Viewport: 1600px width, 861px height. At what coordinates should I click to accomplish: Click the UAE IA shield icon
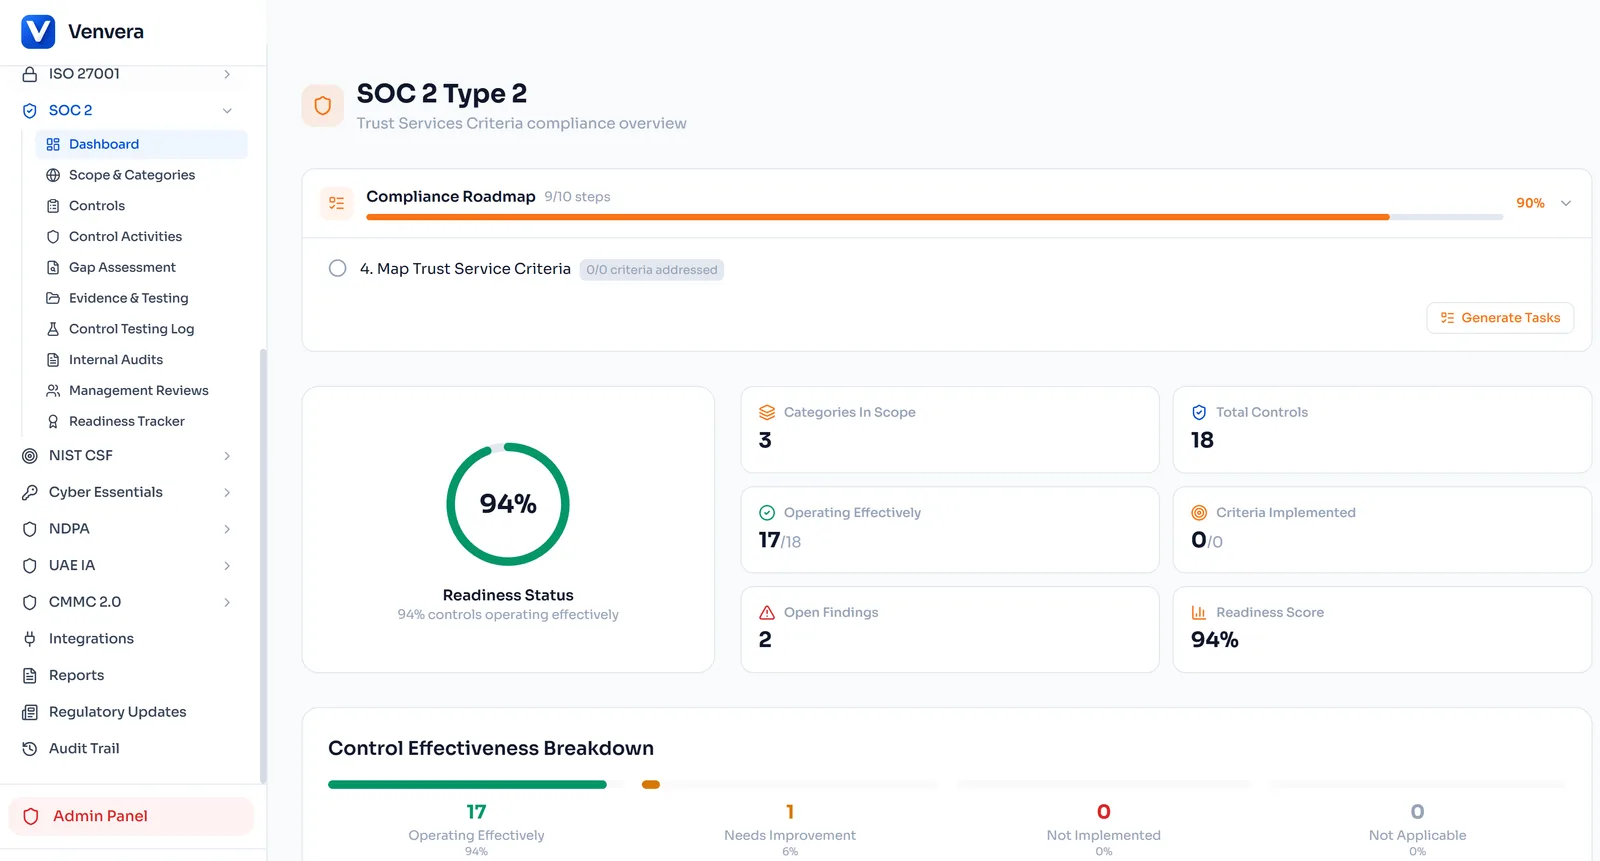coord(30,566)
